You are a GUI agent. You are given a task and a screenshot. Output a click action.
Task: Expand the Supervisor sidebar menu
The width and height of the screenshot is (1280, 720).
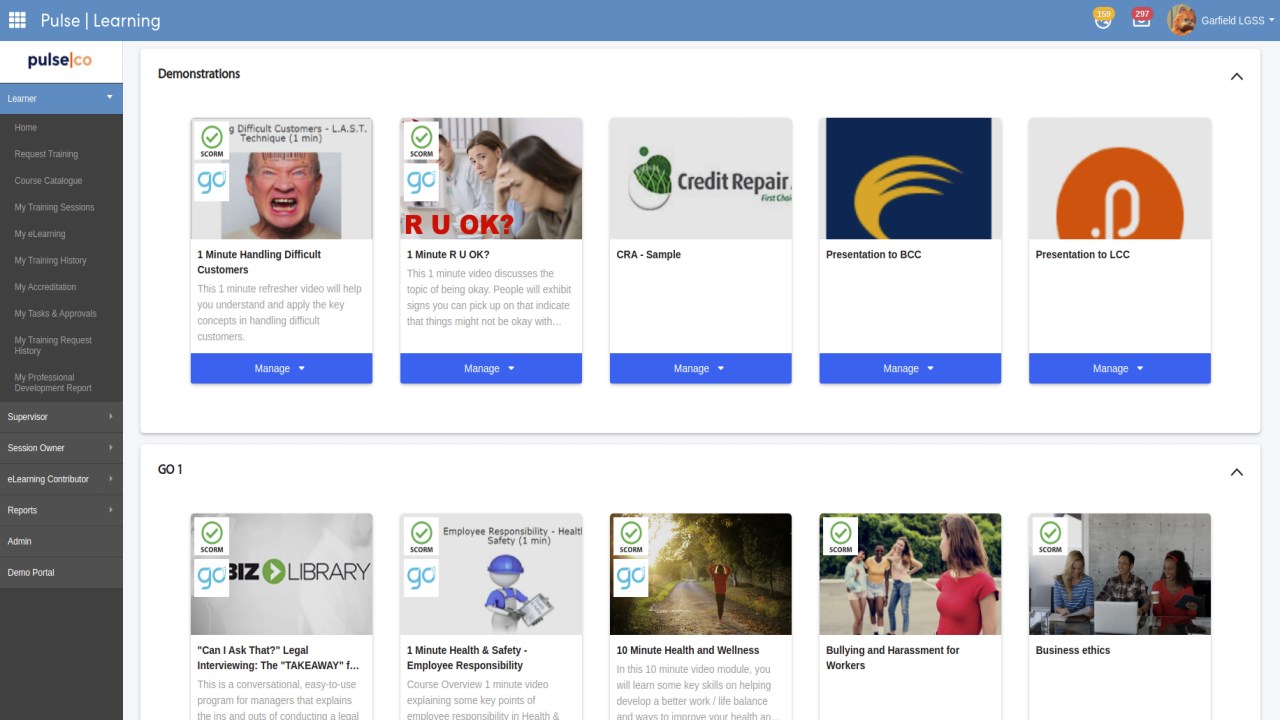61,416
